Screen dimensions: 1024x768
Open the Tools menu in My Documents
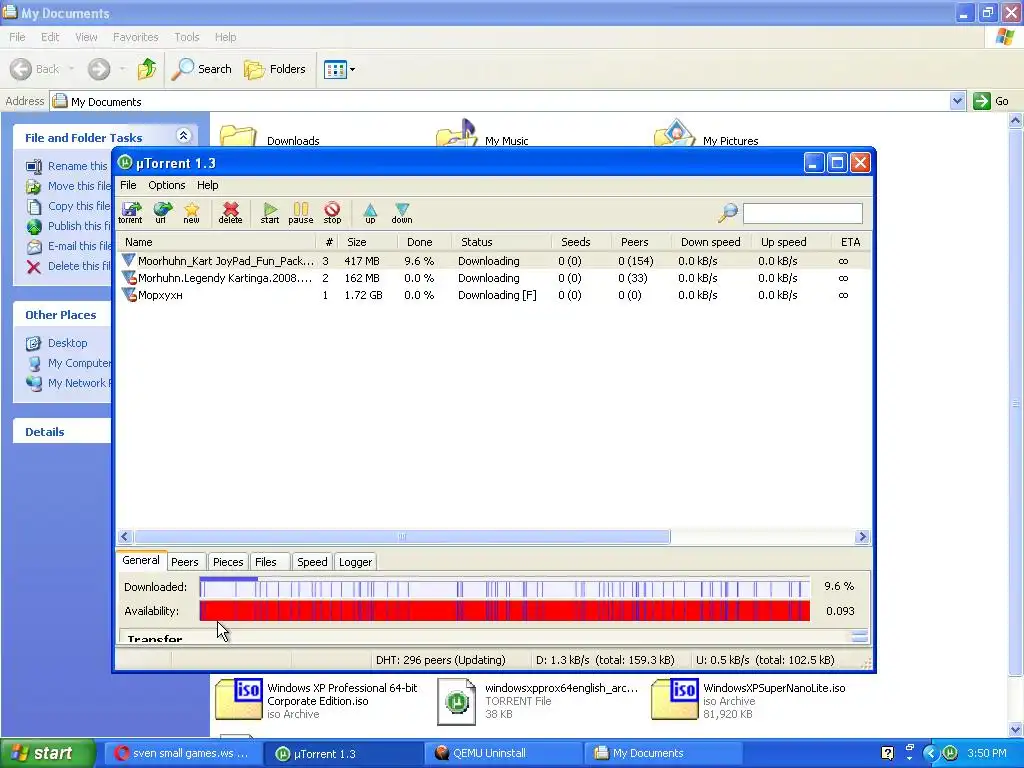pyautogui.click(x=187, y=37)
